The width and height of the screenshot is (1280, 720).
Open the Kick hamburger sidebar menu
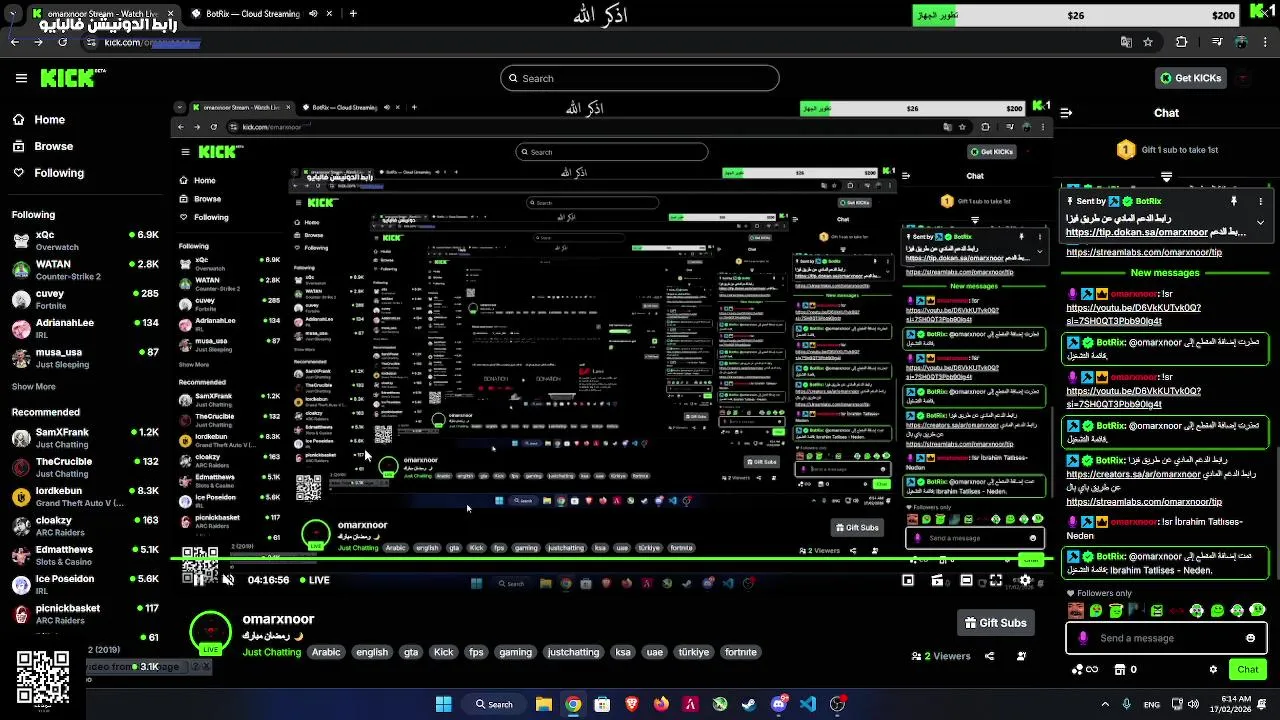point(21,78)
